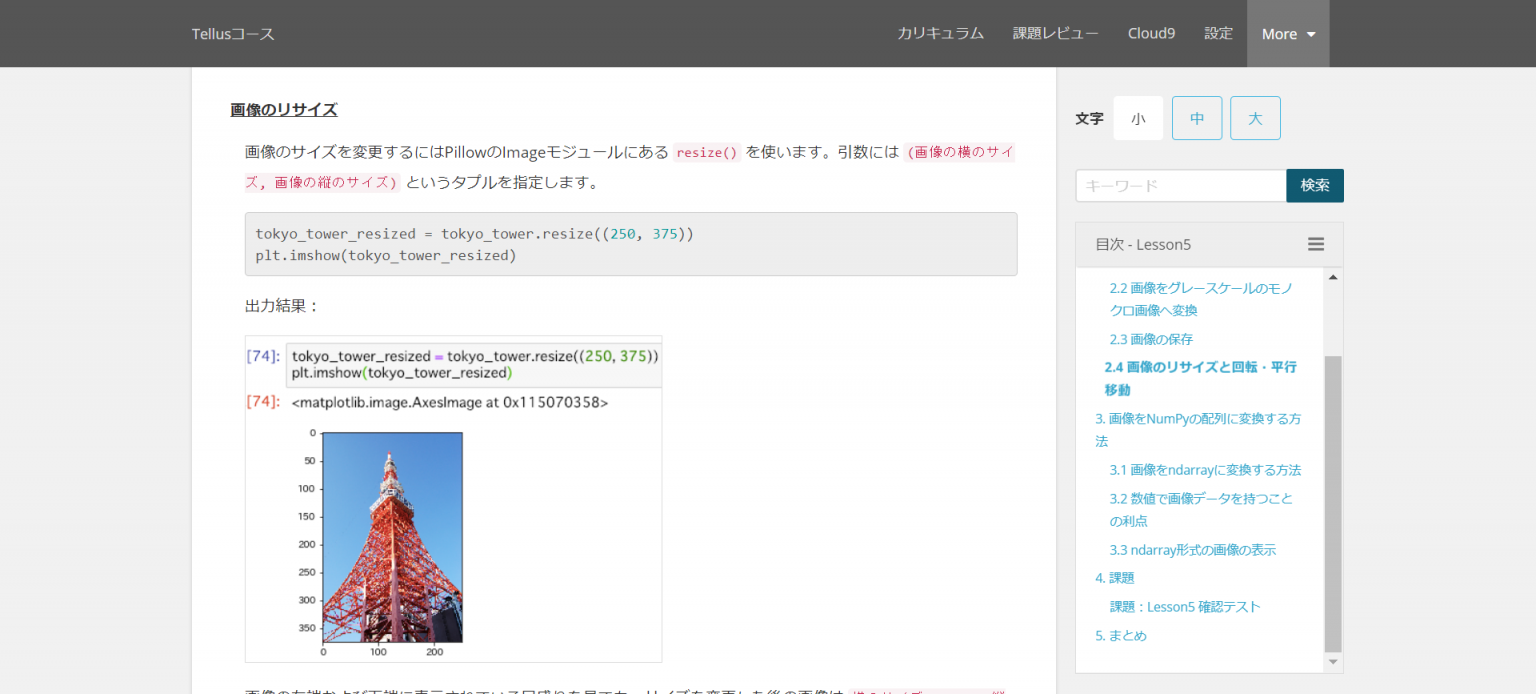1536x694 pixels.
Task: Click the table of contents scroll-up arrow
Action: [x=1333, y=277]
